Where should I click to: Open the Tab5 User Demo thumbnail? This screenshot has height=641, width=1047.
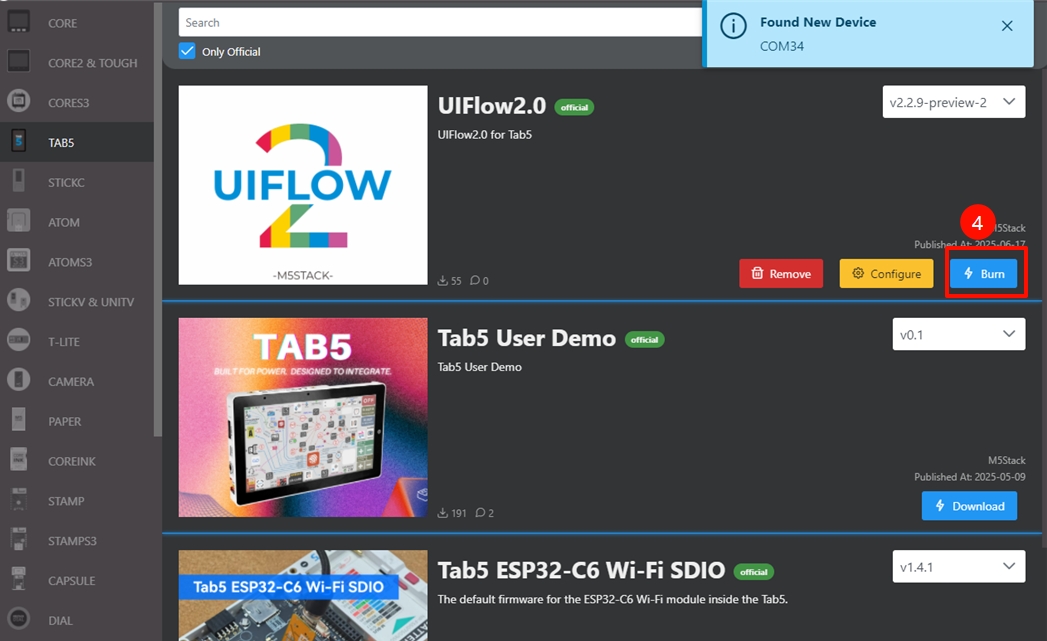pyautogui.click(x=303, y=417)
